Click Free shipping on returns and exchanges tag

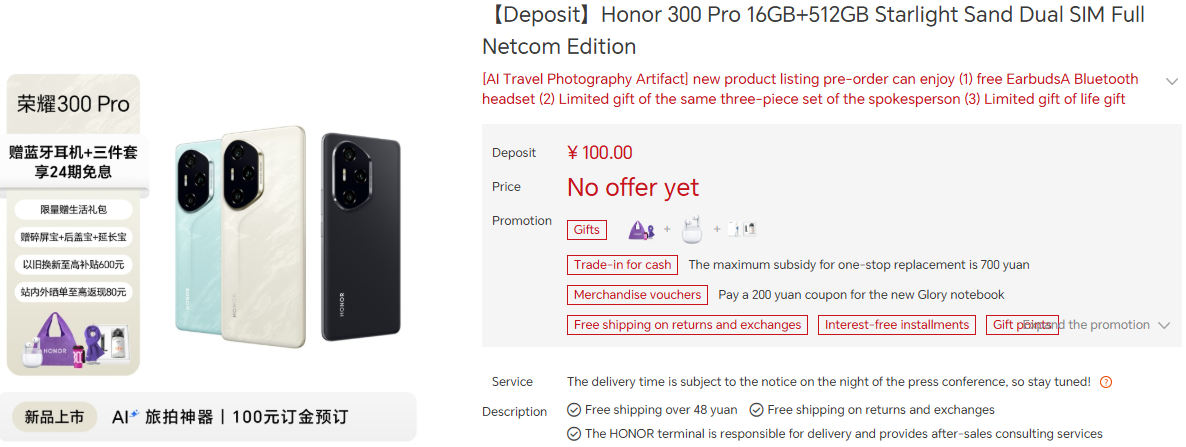click(688, 325)
